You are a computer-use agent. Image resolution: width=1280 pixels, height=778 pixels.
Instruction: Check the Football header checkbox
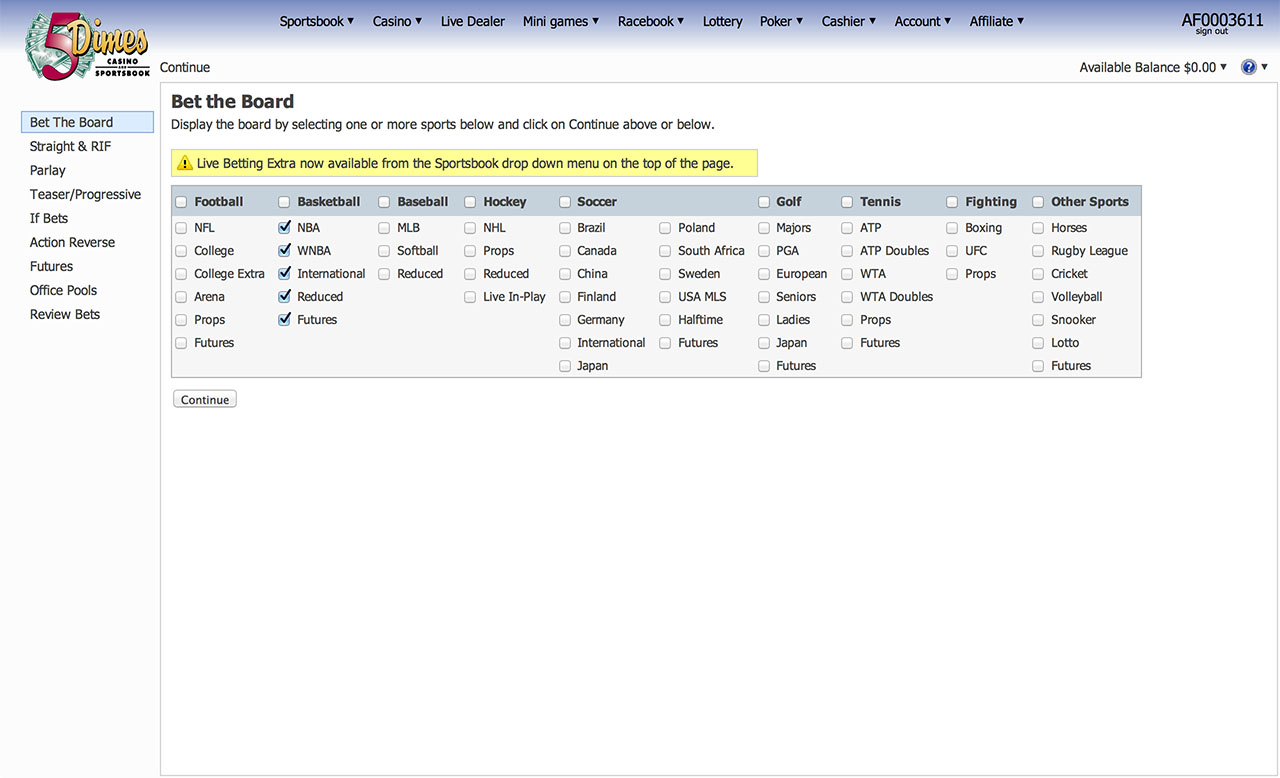coord(181,202)
